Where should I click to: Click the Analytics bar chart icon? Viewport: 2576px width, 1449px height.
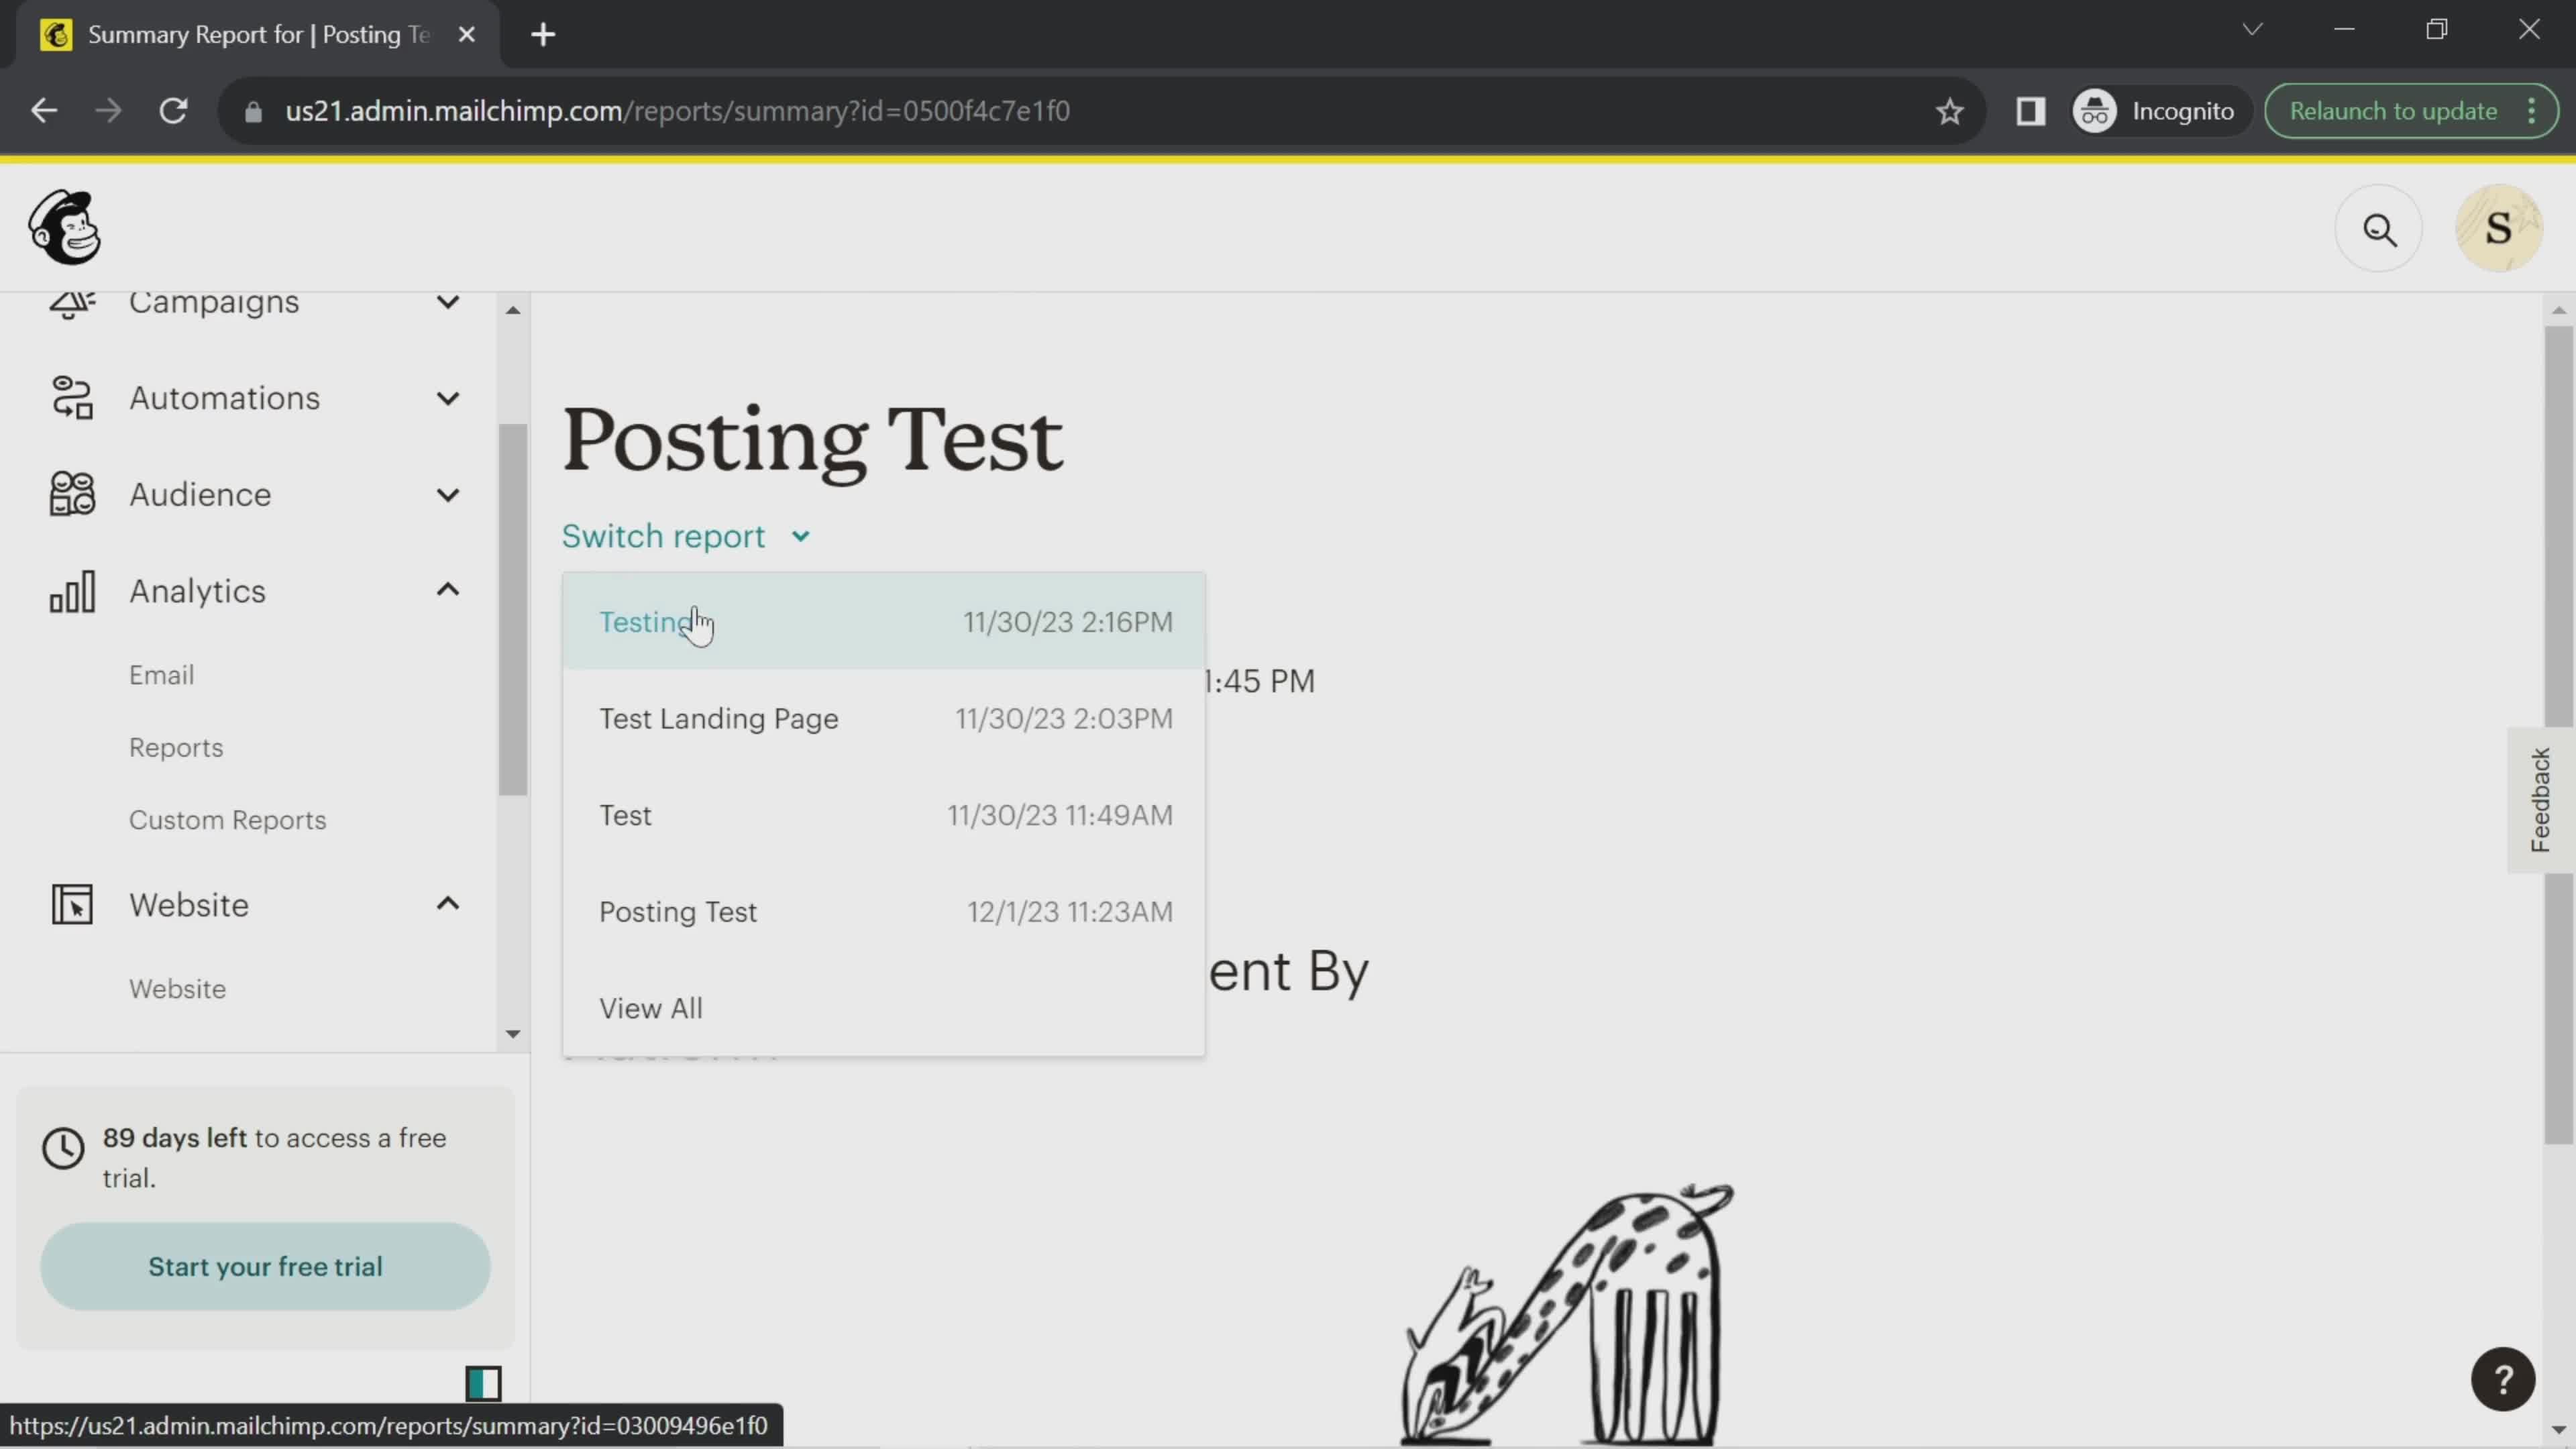point(72,591)
